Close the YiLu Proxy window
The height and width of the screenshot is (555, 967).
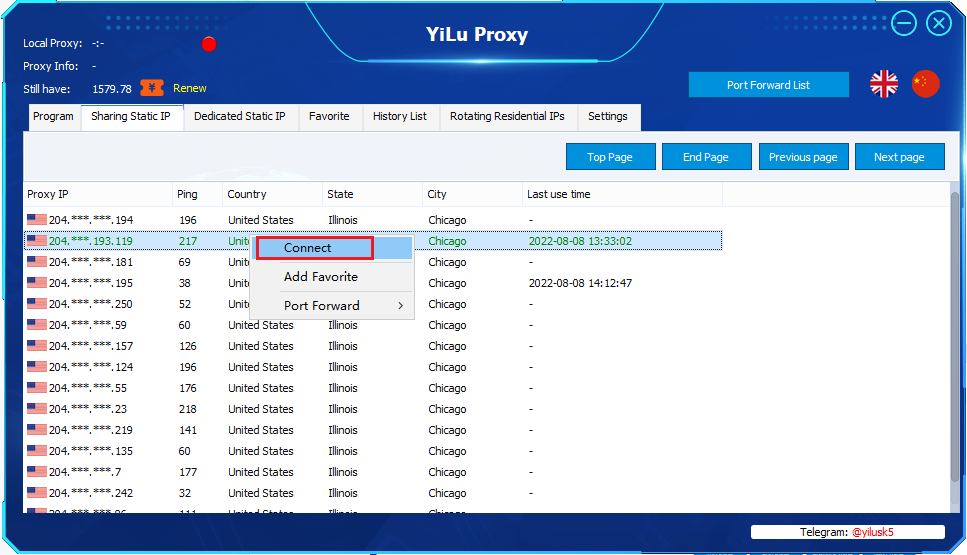coord(939,23)
